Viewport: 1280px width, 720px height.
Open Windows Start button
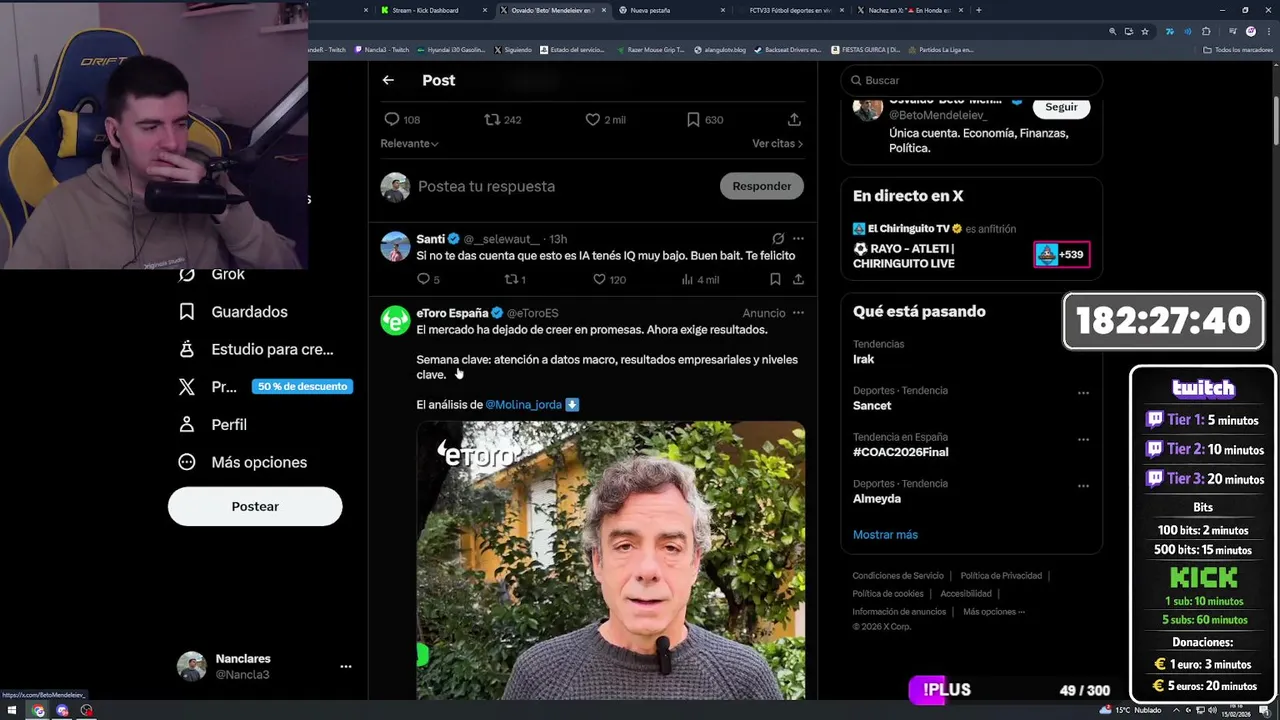[12, 710]
